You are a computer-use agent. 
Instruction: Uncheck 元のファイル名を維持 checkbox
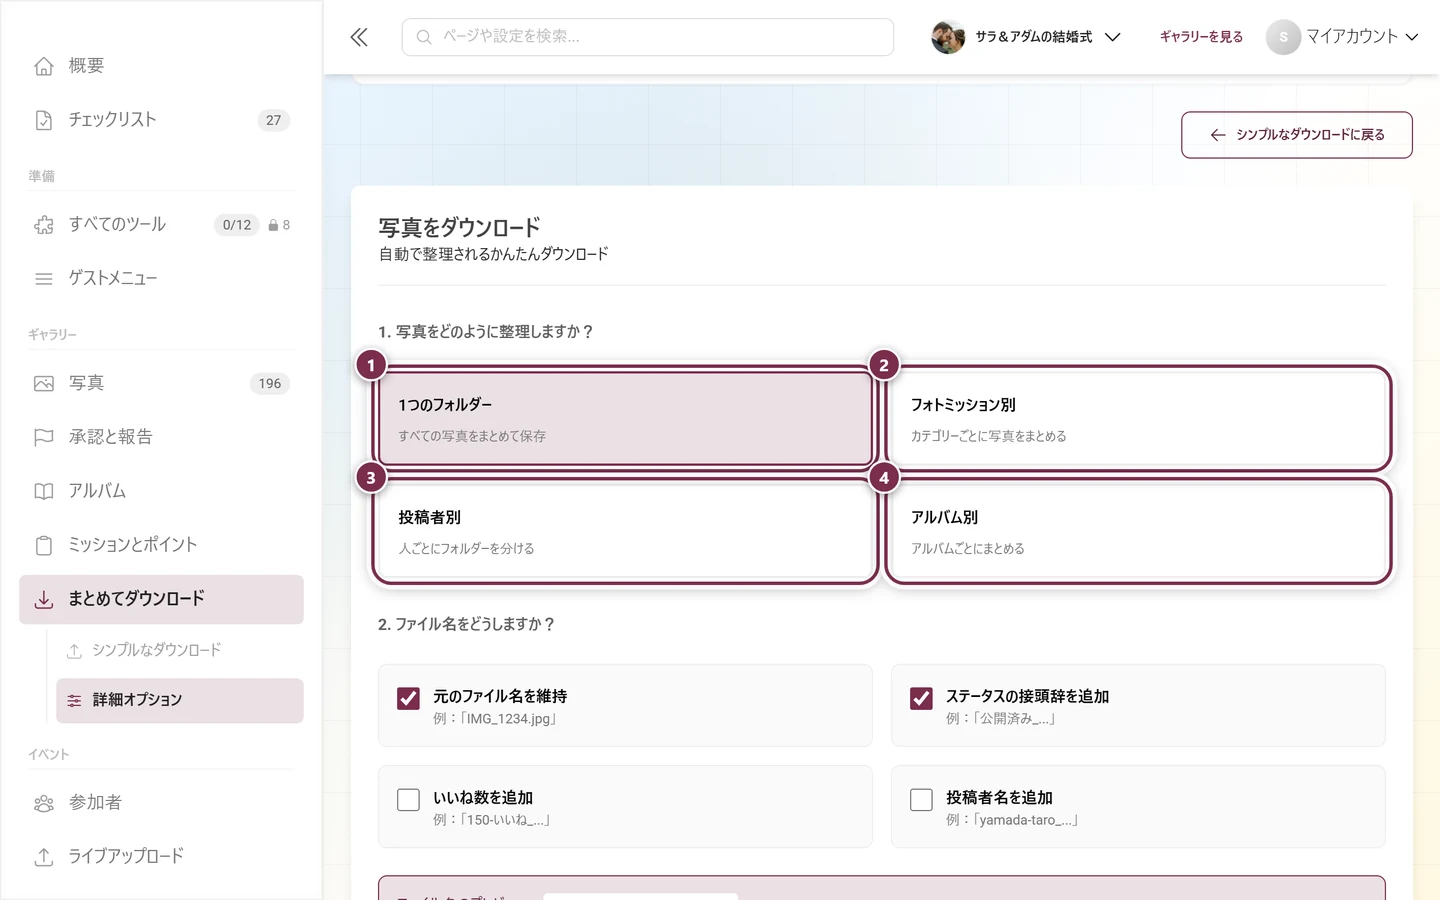pos(408,698)
